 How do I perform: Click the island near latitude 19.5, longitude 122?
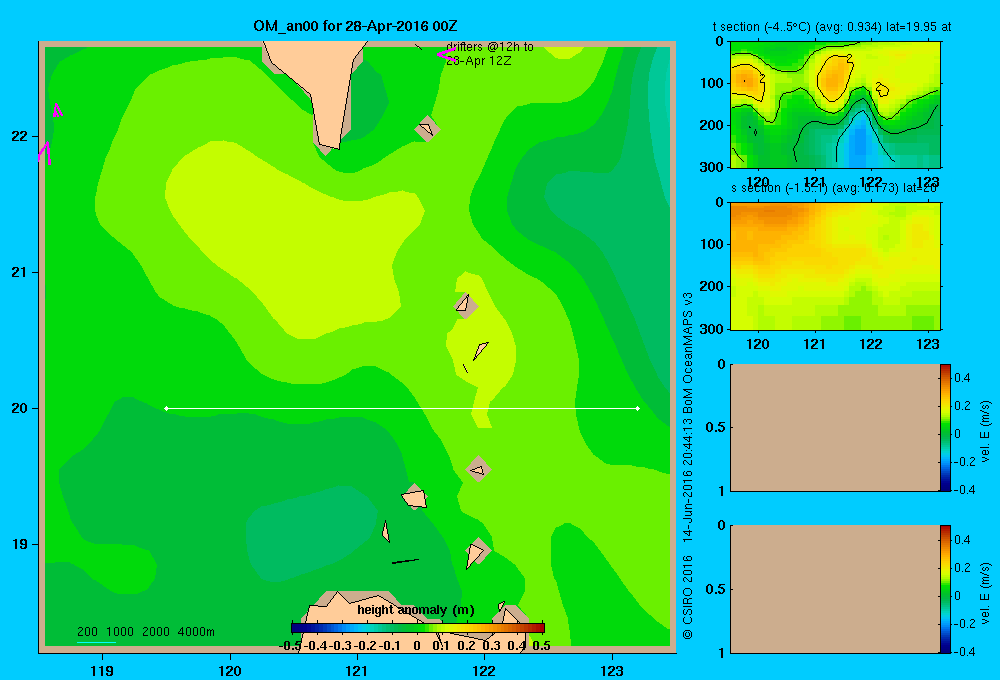tap(478, 469)
